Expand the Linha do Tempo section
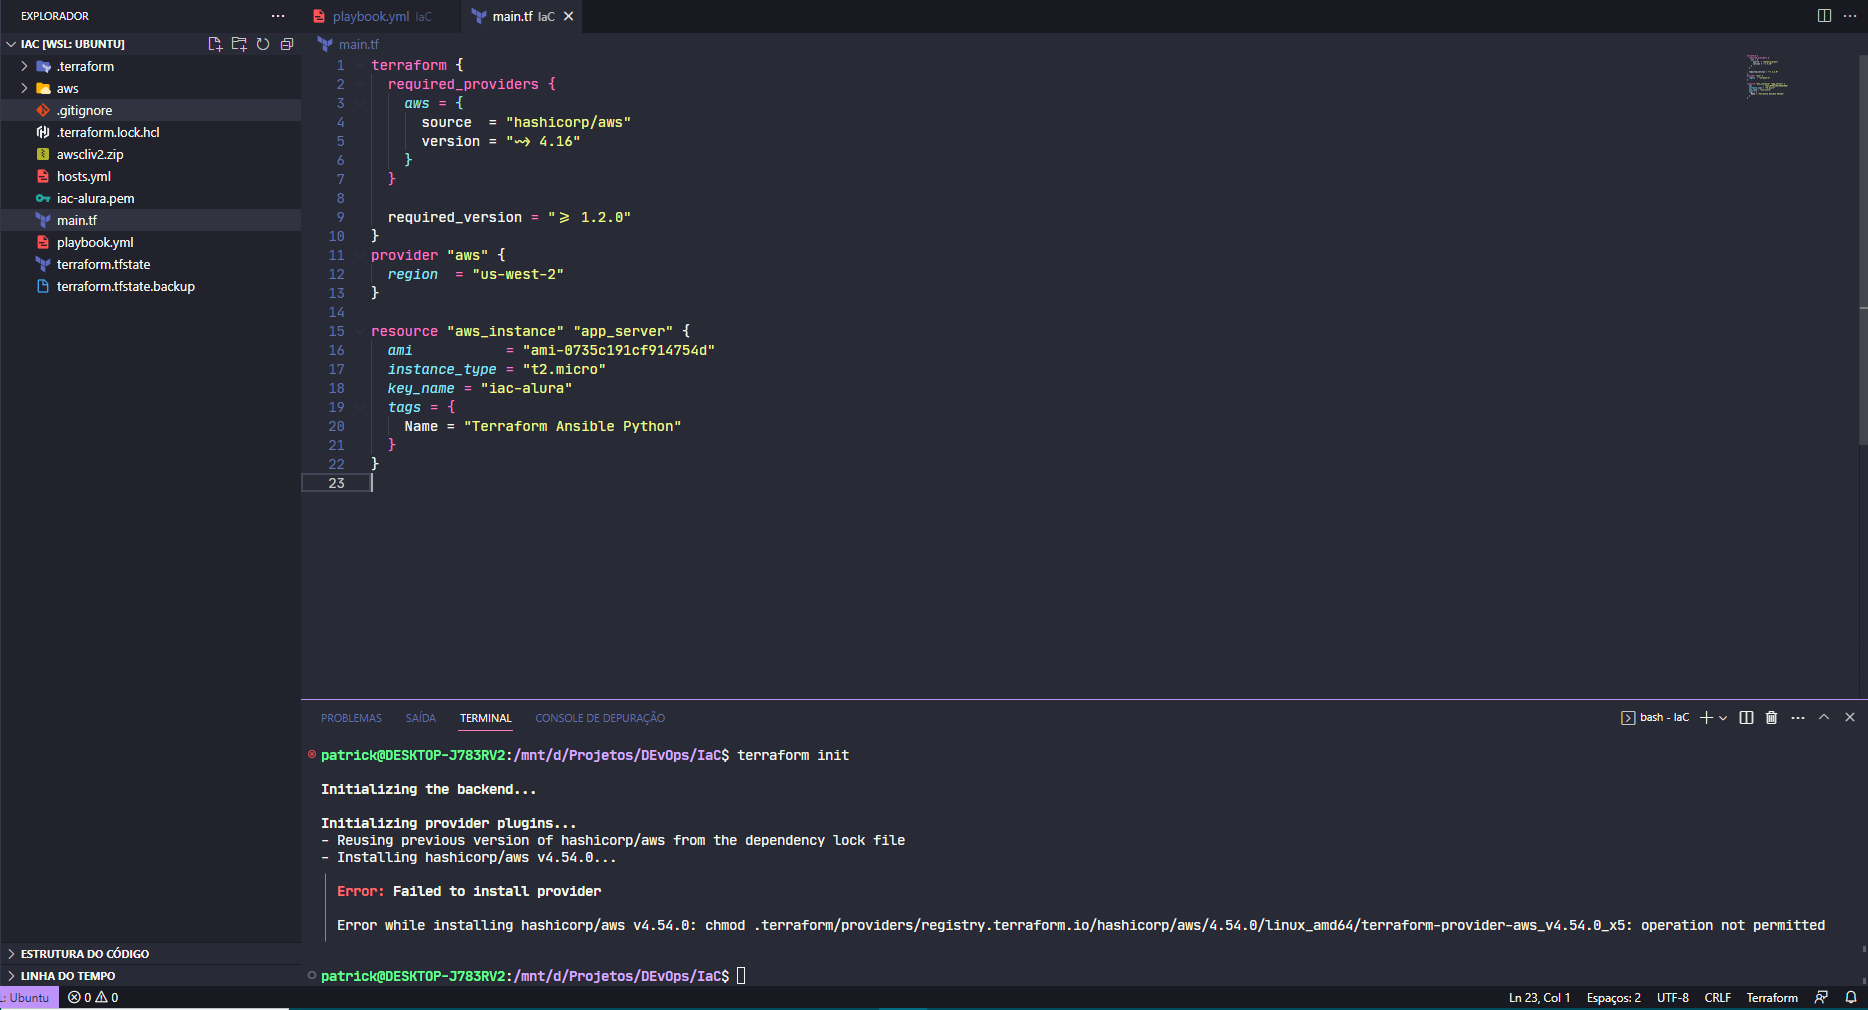This screenshot has height=1010, width=1868. click(150, 976)
